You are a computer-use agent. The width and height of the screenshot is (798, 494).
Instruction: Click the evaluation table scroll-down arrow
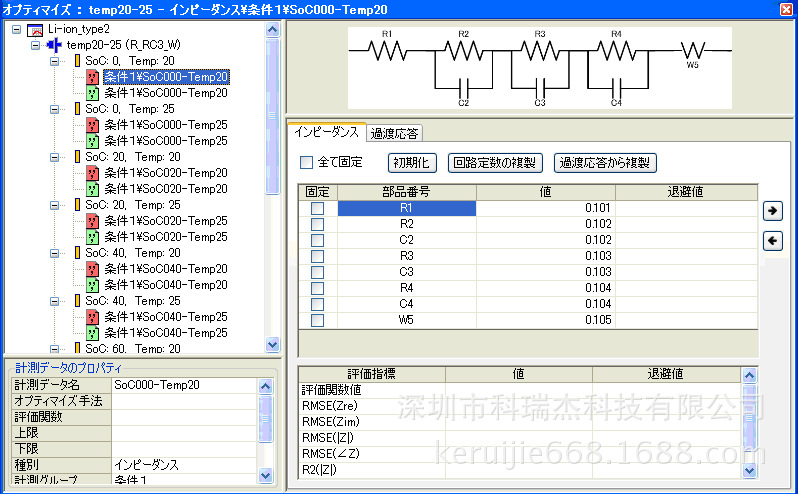pos(749,471)
